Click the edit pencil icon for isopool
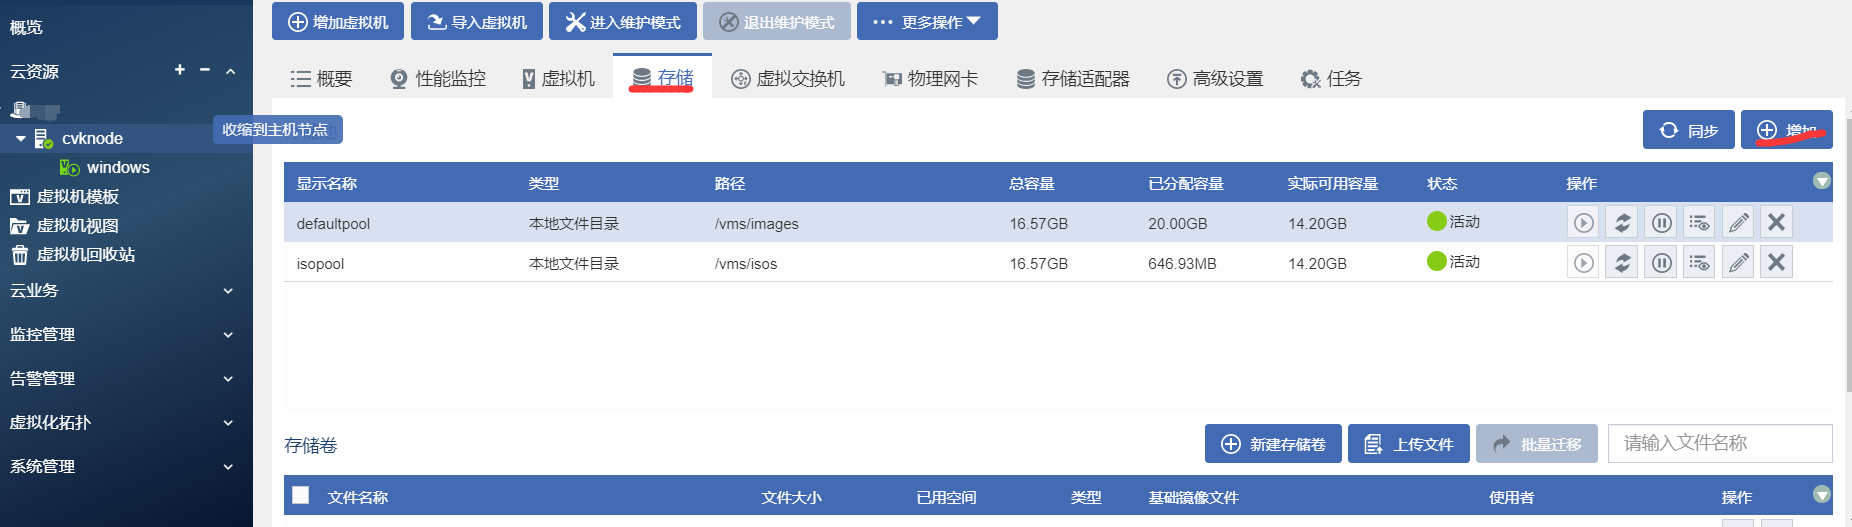 [x=1738, y=262]
